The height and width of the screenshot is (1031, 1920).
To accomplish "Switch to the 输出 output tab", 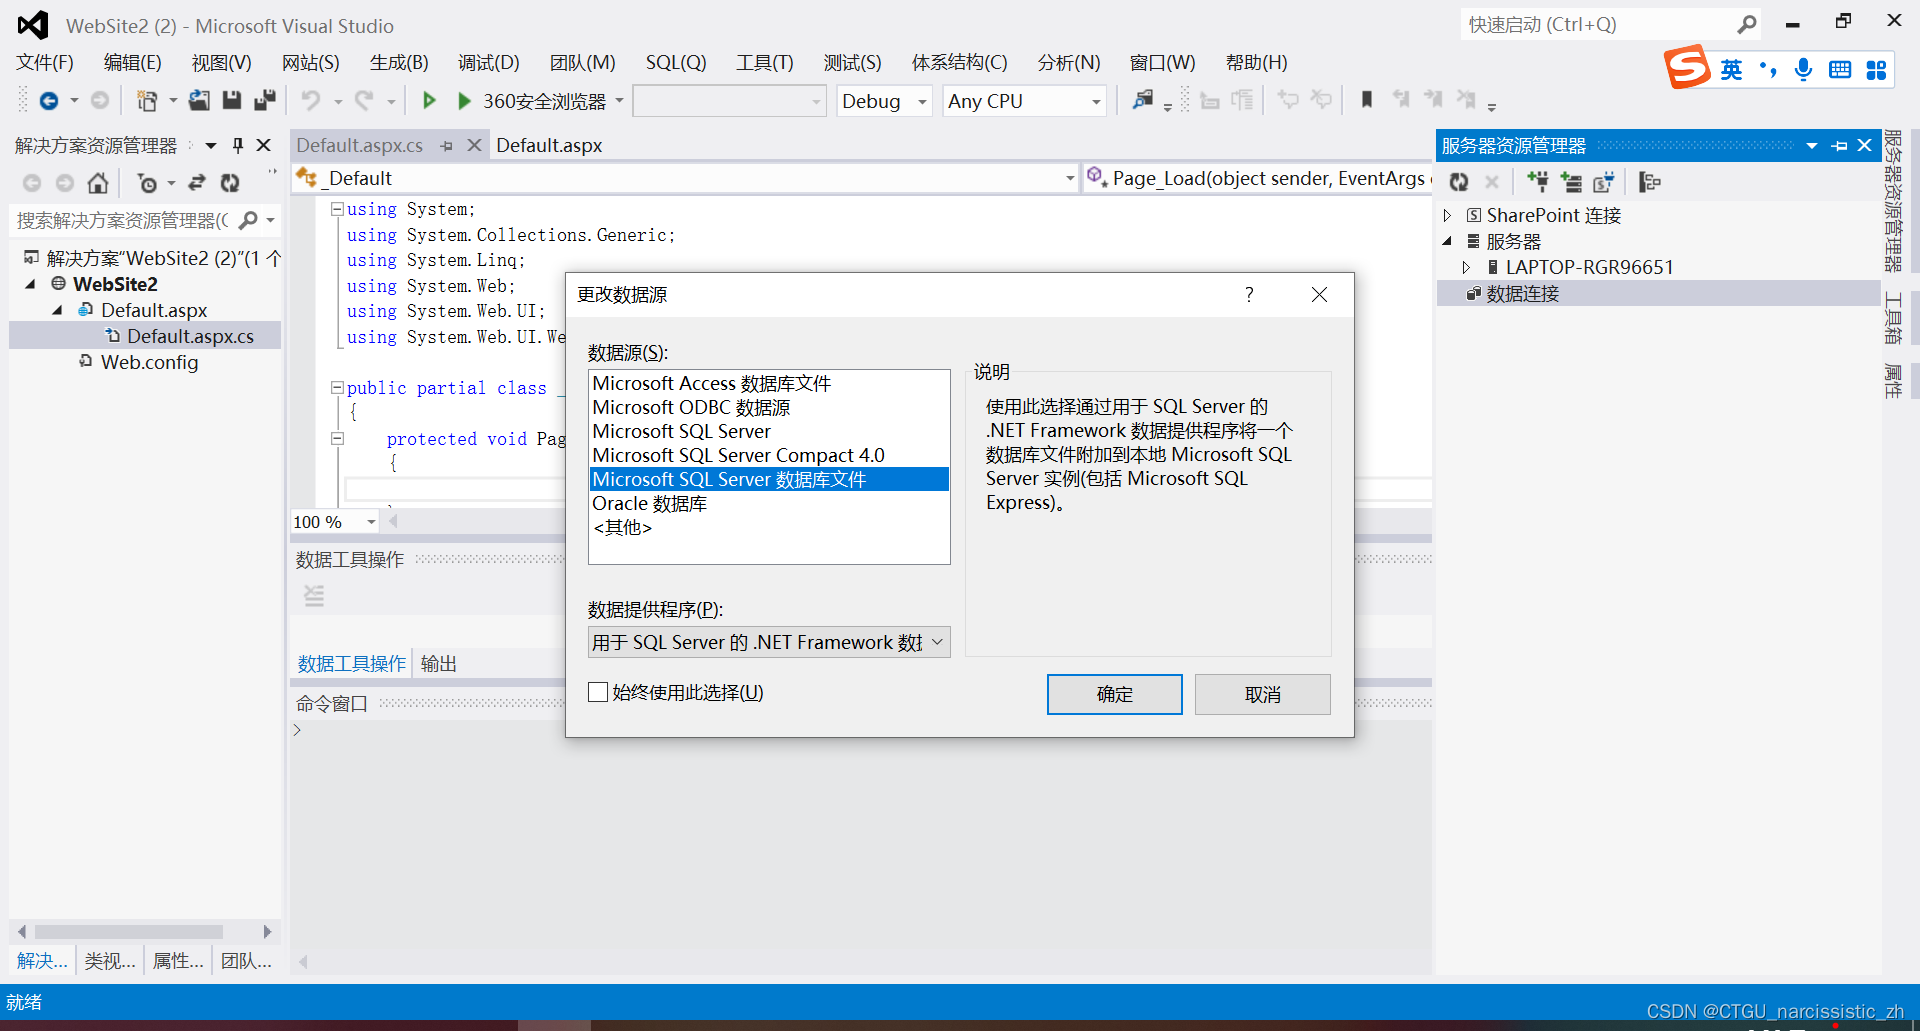I will 439,663.
